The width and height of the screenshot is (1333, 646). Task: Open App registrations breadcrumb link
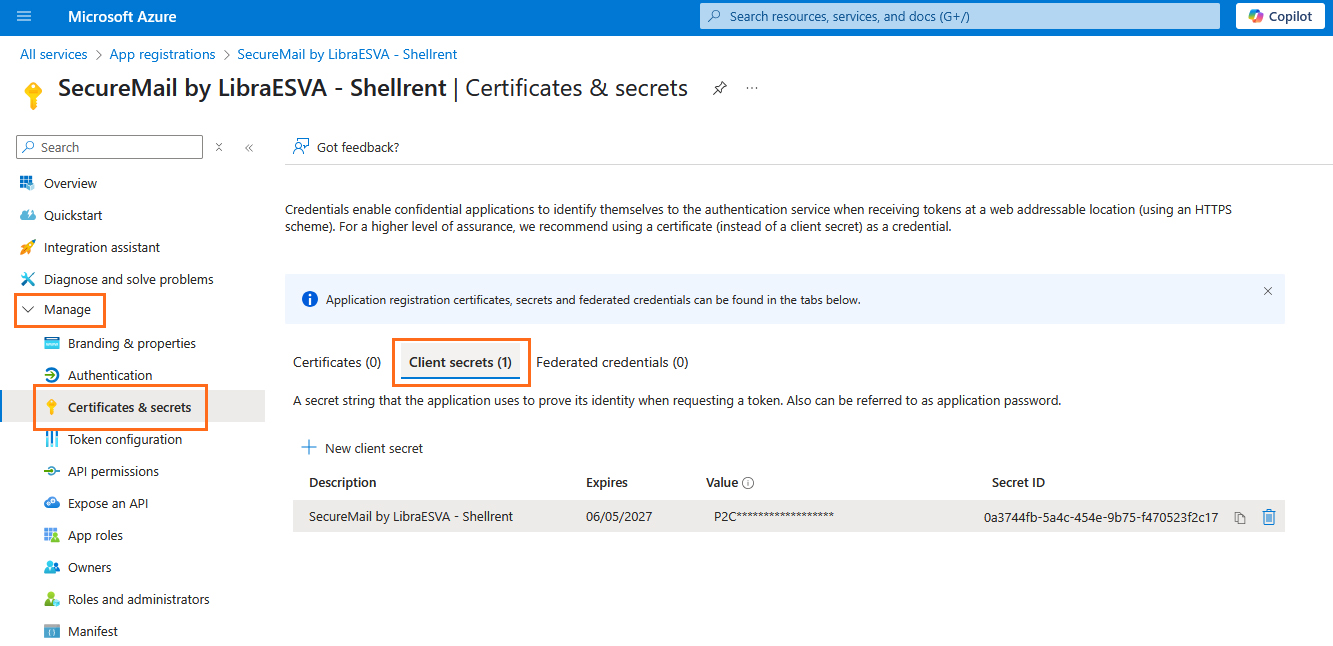click(162, 54)
